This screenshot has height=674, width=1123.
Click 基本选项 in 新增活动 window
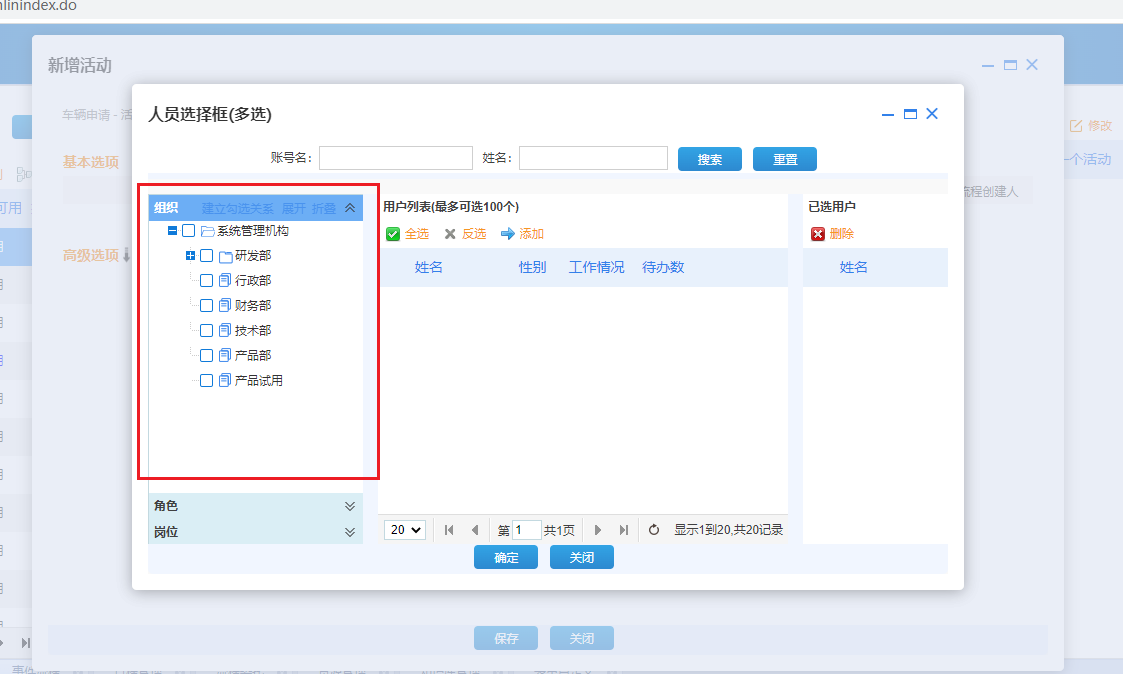point(91,162)
